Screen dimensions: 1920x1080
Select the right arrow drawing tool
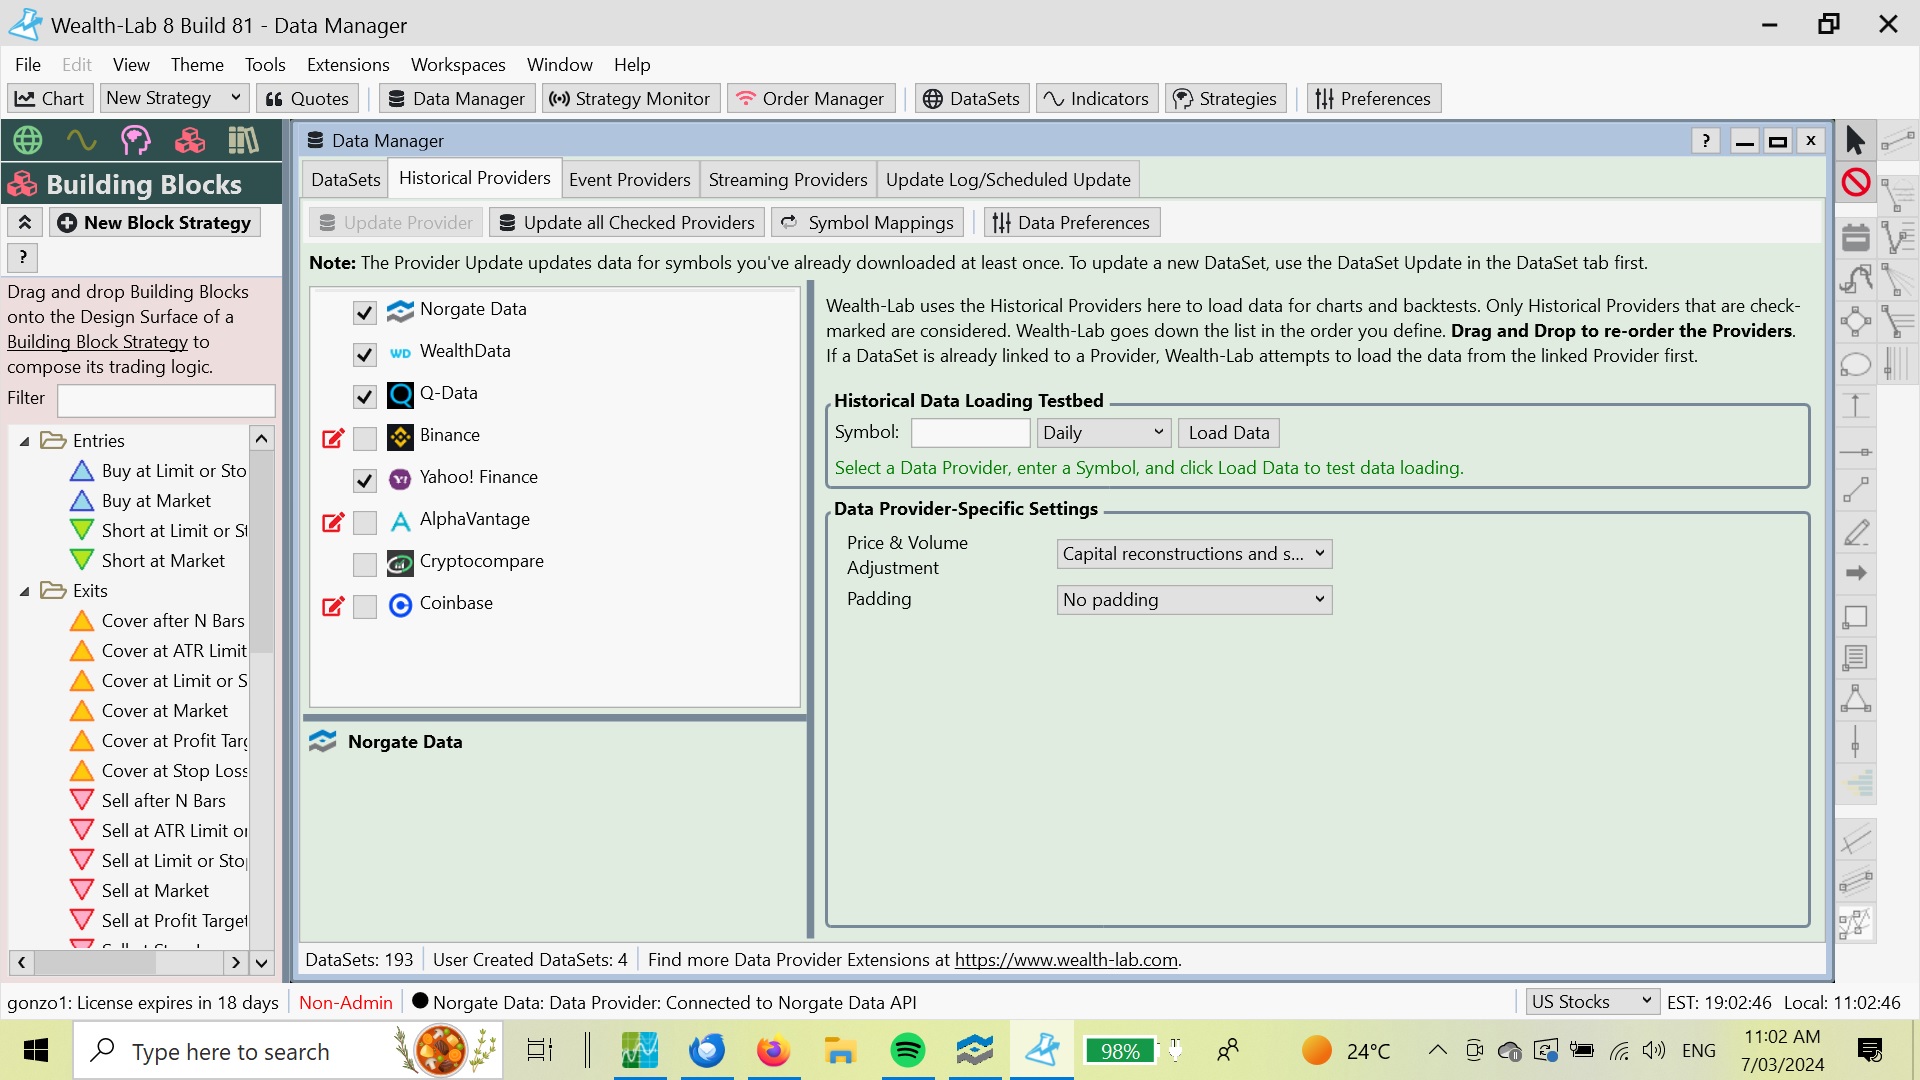[x=1855, y=573]
